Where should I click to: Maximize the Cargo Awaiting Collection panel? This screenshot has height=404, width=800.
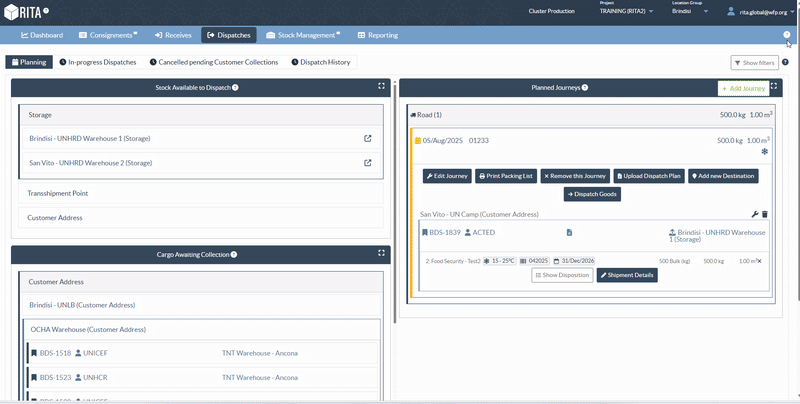tap(382, 254)
